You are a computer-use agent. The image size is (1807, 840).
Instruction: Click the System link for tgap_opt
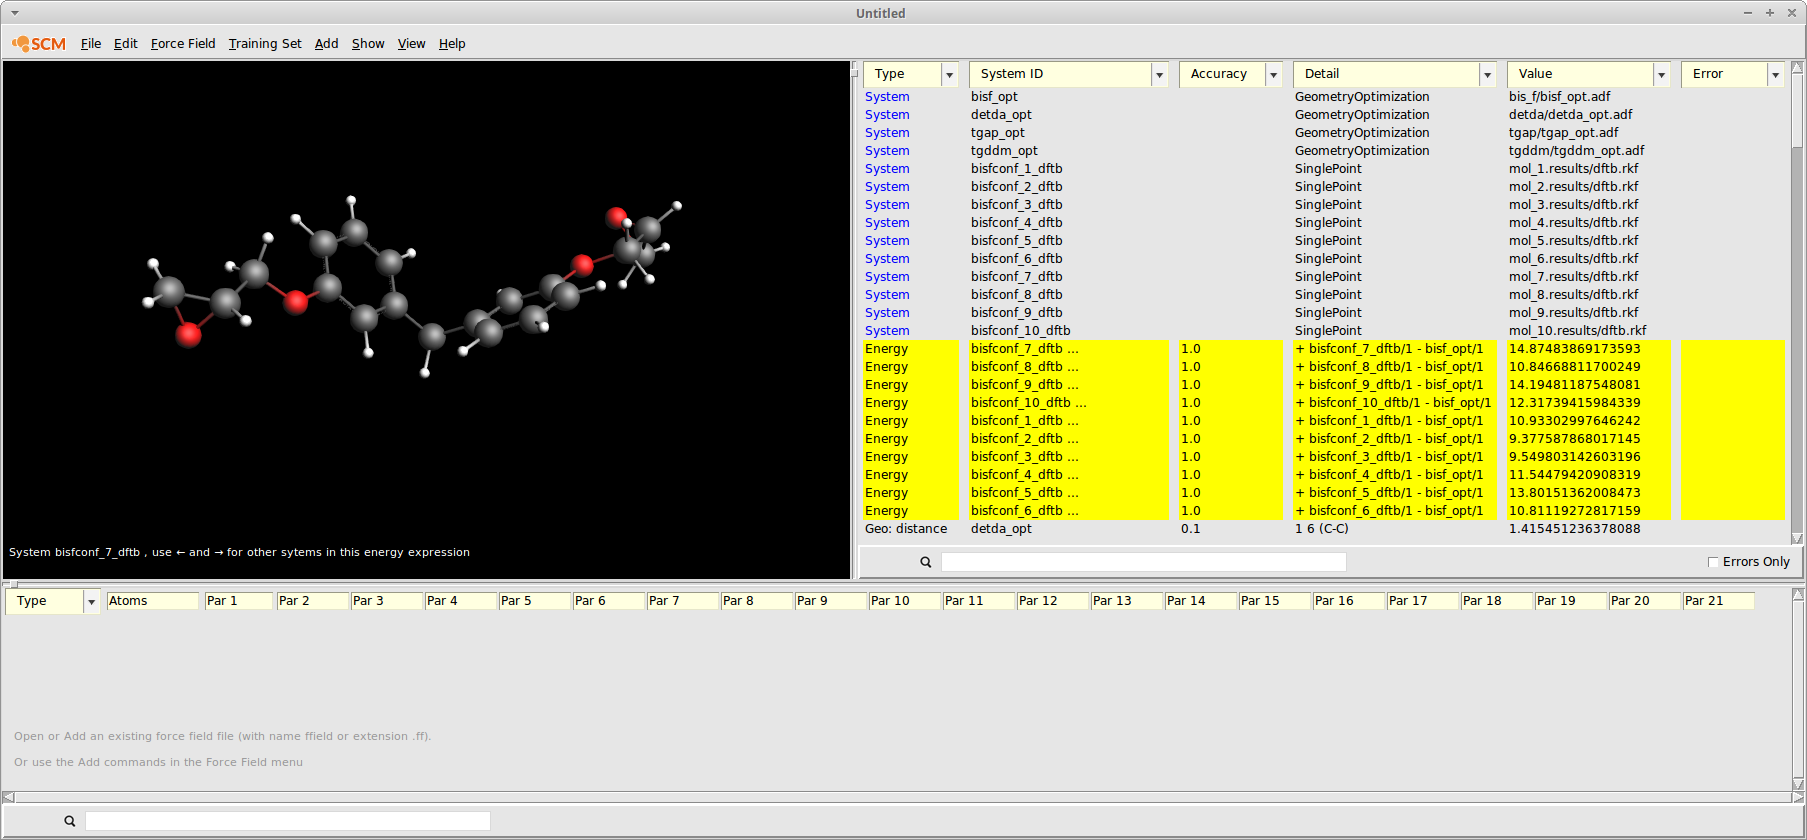(x=887, y=133)
